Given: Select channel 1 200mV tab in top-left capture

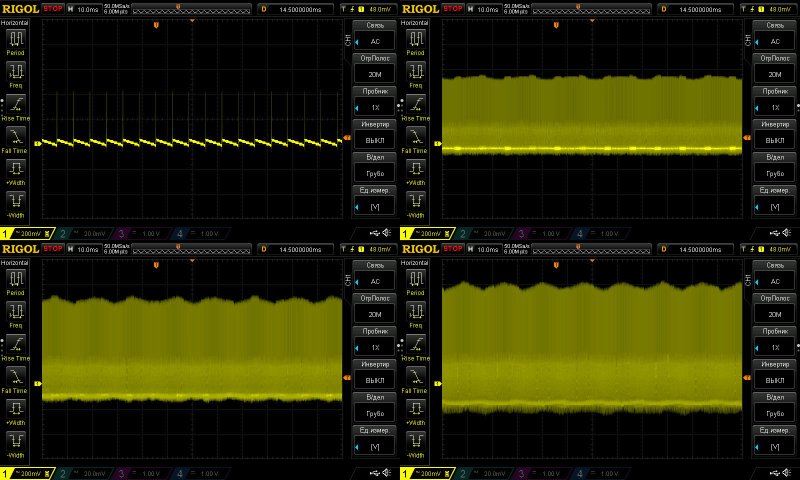Looking at the screenshot, I should click(27, 234).
